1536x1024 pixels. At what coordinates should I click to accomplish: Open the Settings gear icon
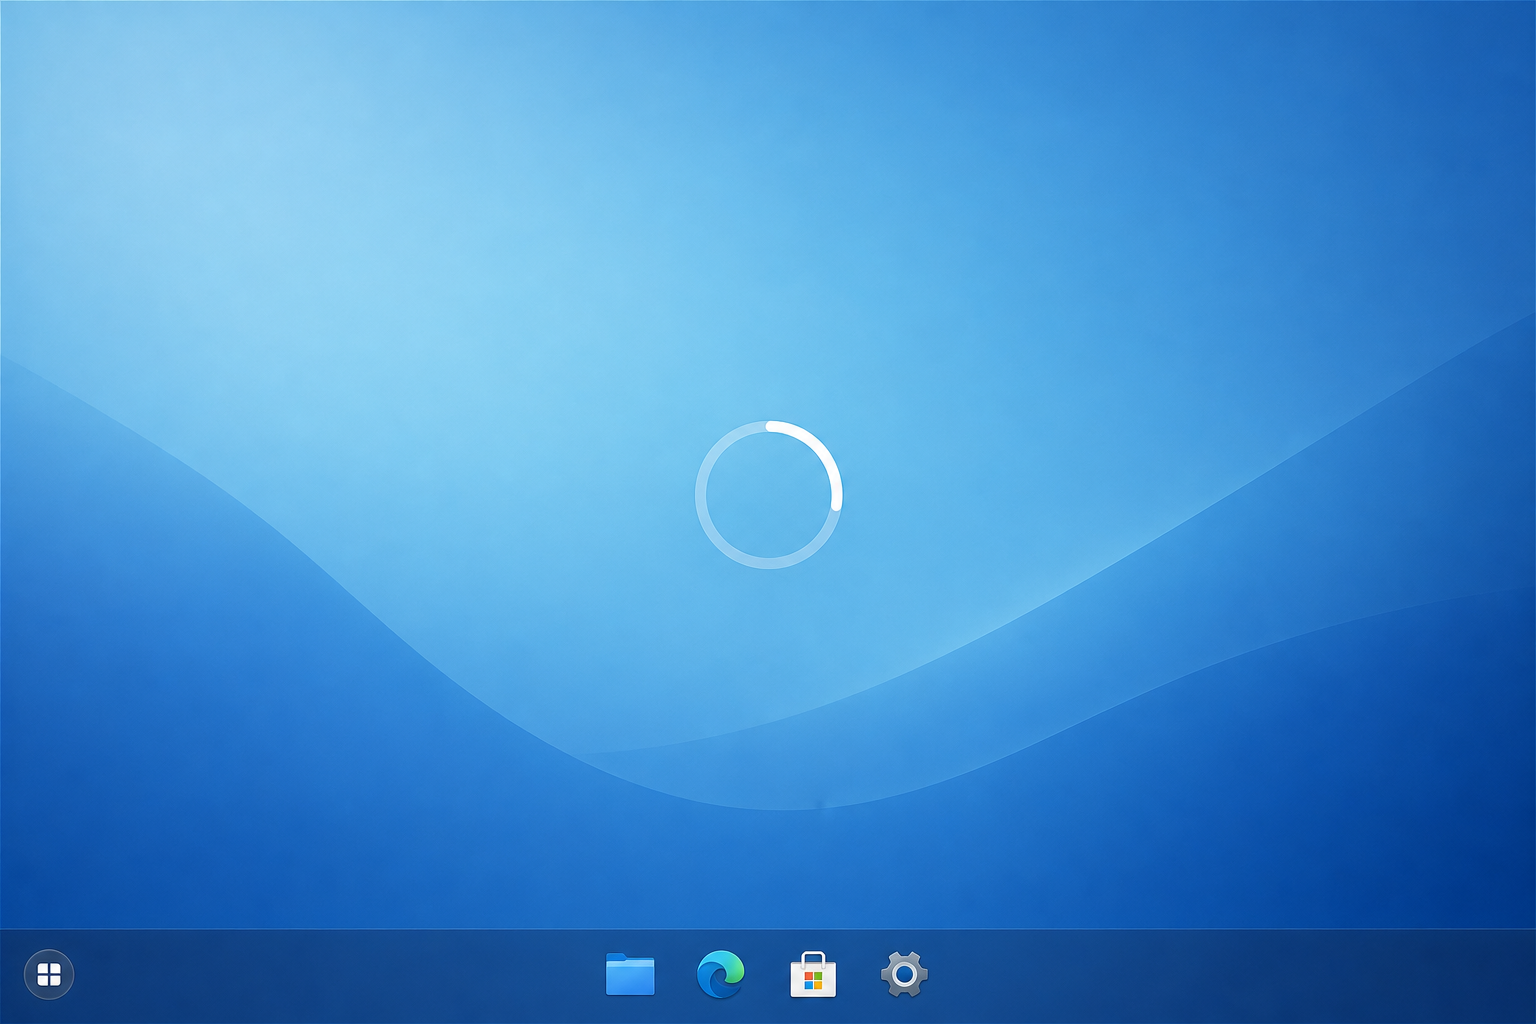point(904,974)
